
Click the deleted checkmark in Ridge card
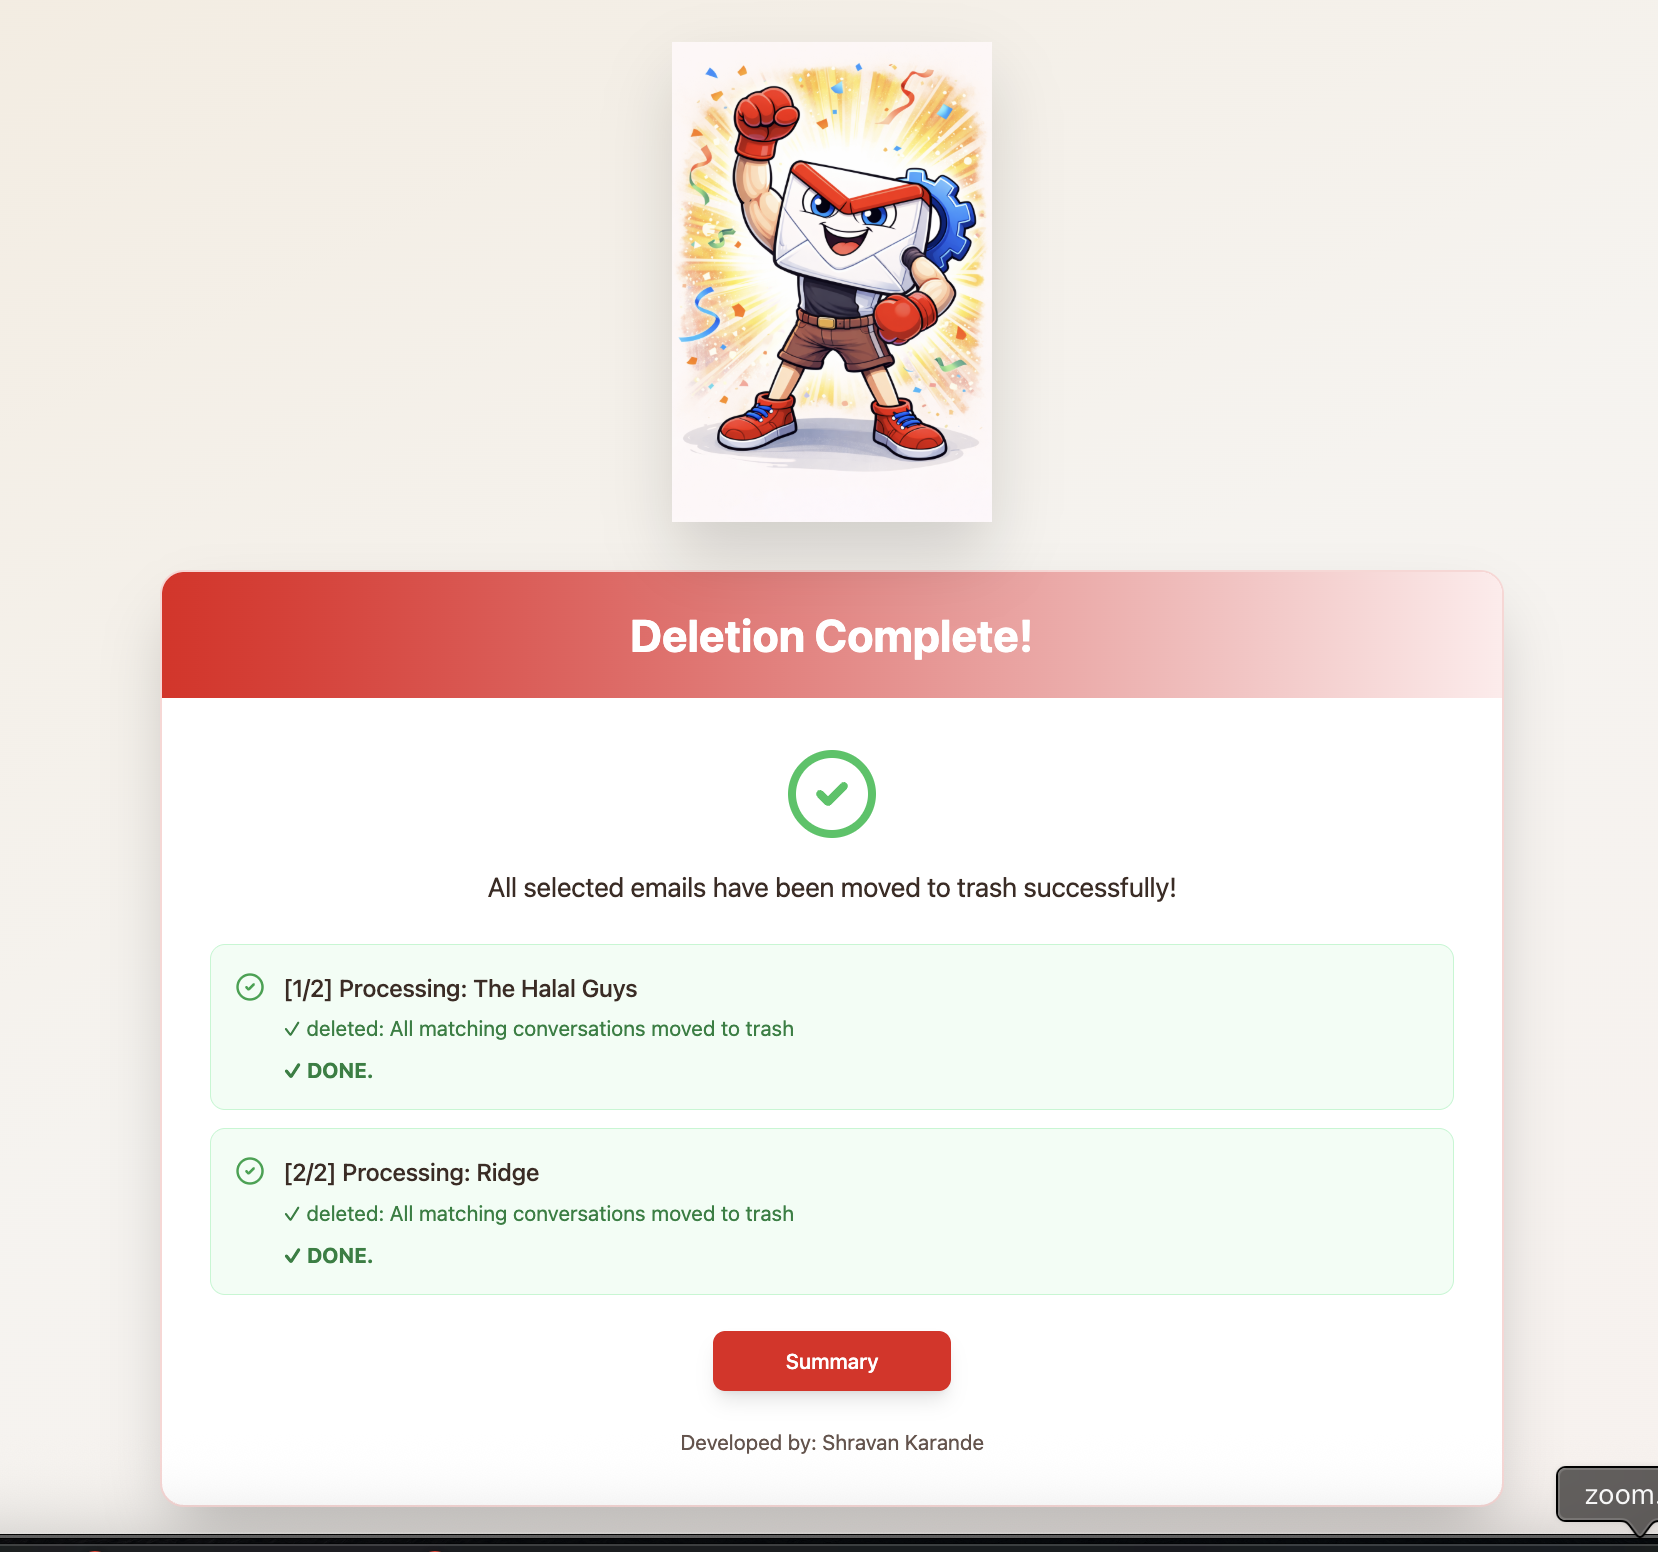coord(292,1214)
